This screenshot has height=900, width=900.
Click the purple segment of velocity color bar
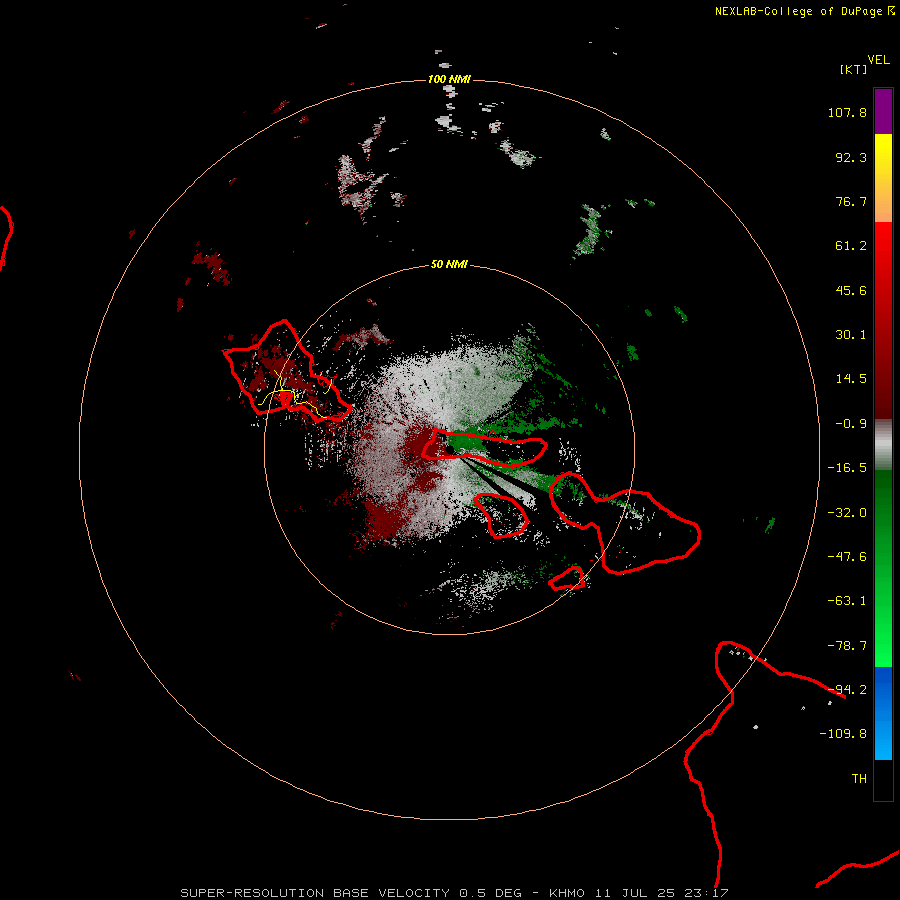[883, 111]
